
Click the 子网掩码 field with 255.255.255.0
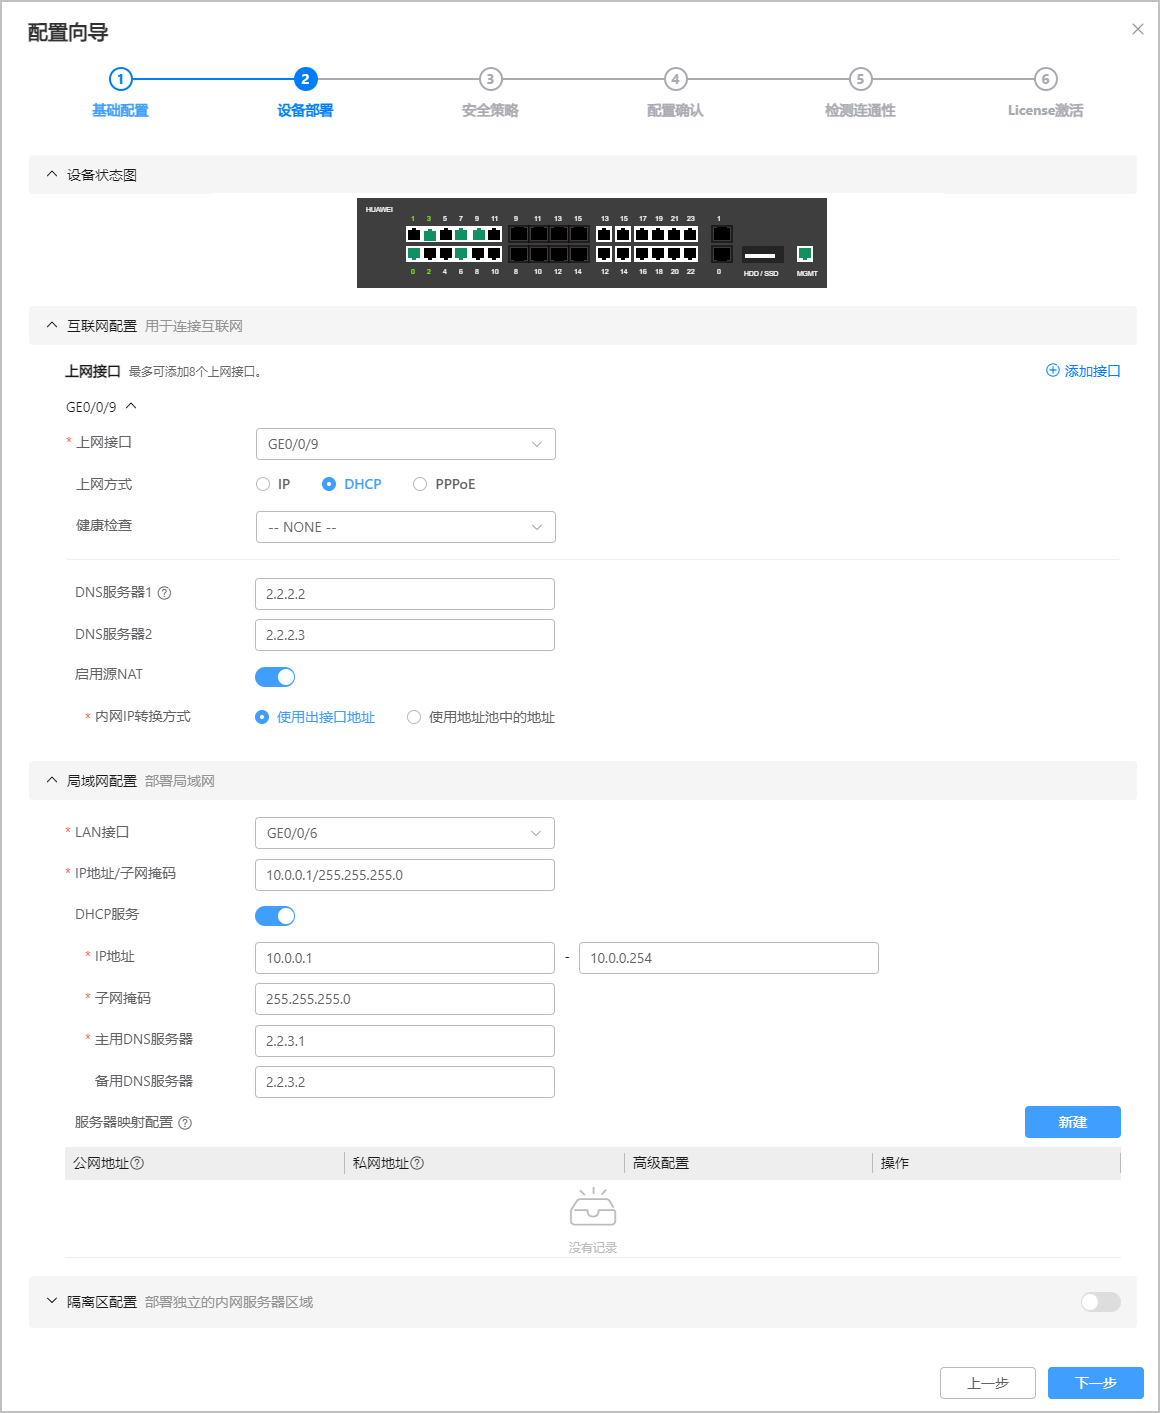click(405, 999)
